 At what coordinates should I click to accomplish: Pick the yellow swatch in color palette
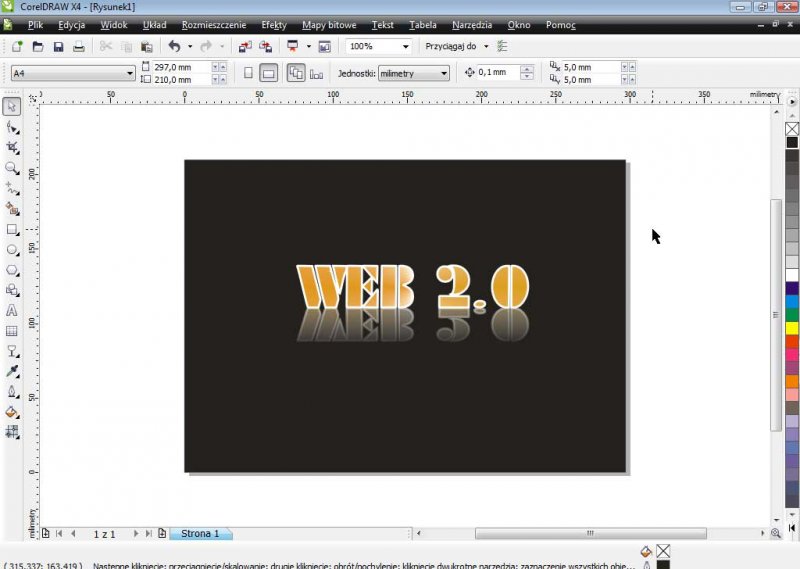(x=792, y=327)
